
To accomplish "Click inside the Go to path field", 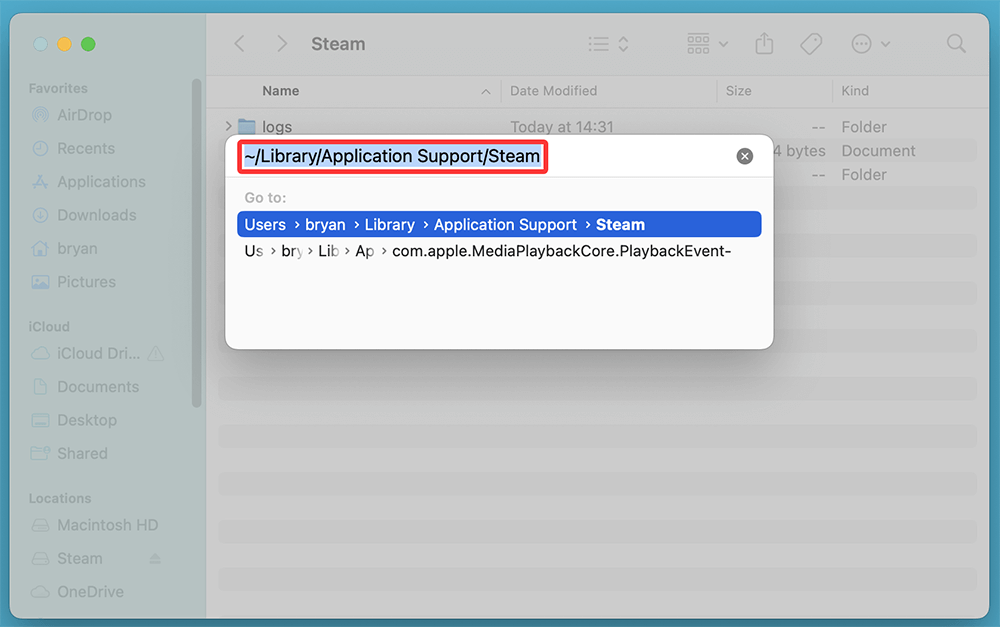I will click(392, 156).
